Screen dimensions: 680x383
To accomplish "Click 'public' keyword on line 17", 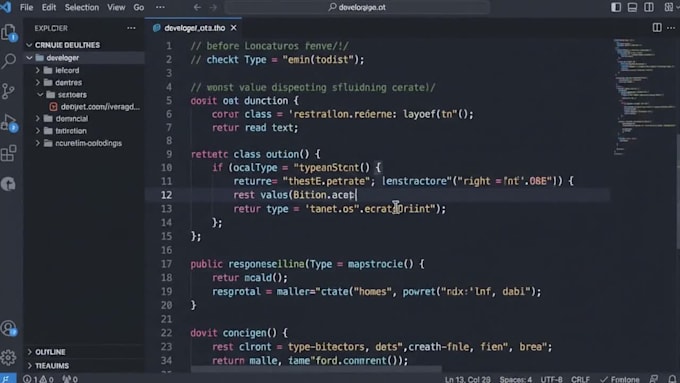I will 206,264.
